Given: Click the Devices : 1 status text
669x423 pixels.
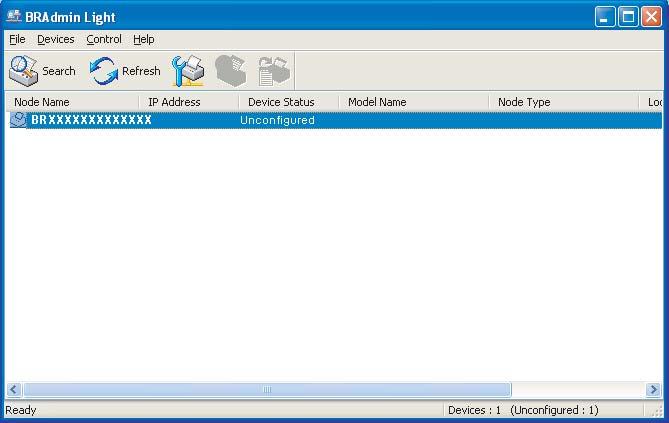Looking at the screenshot, I should tap(474, 410).
